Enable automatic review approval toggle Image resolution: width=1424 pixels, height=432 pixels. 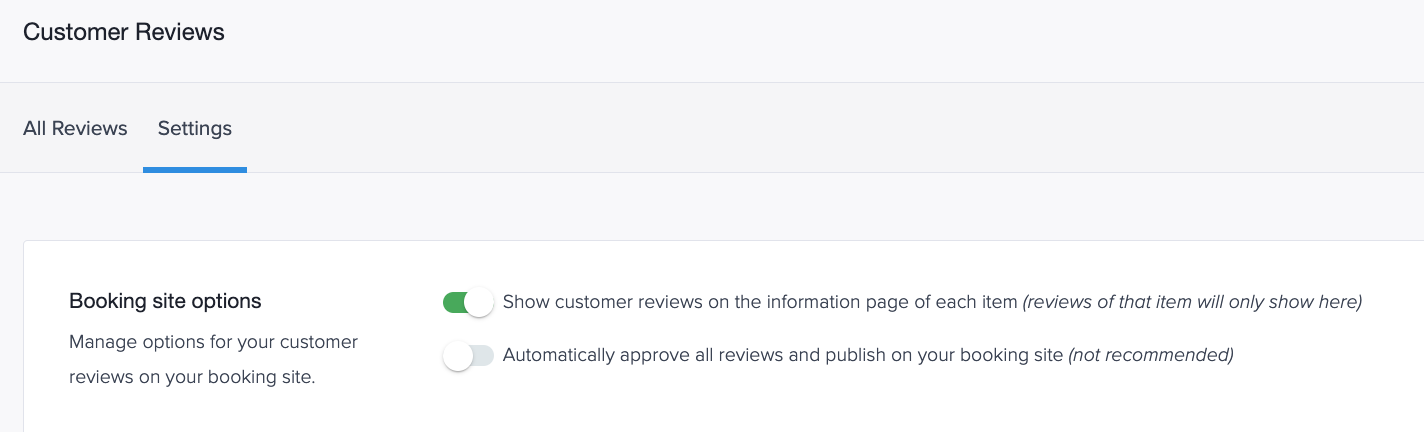(x=468, y=355)
